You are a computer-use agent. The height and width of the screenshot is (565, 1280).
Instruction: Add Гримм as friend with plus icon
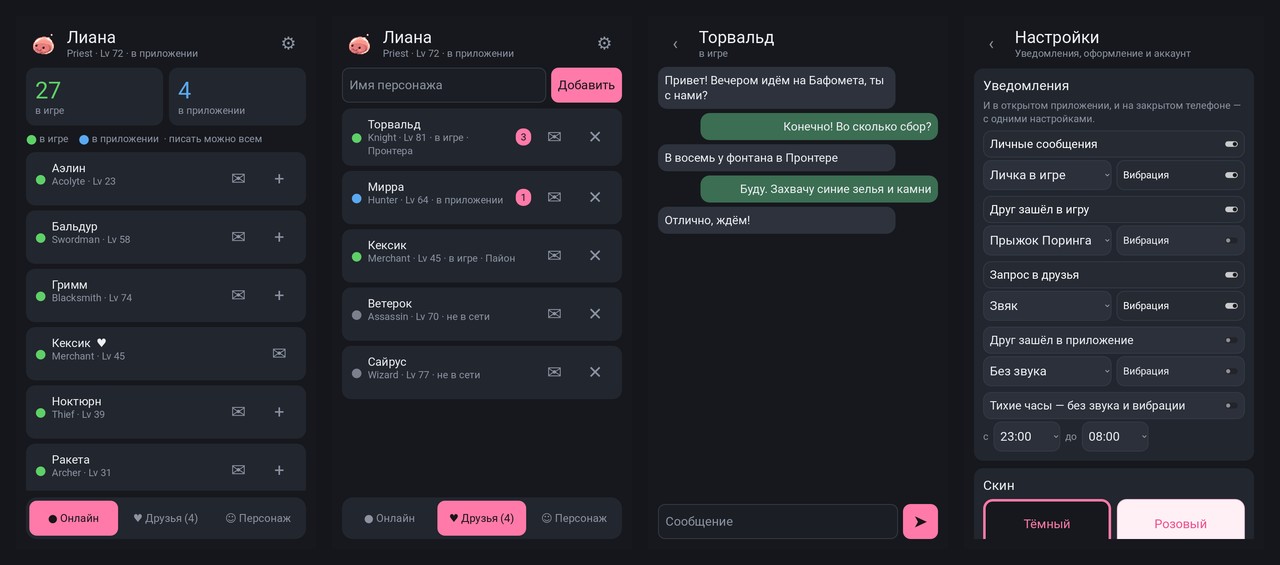click(x=279, y=295)
